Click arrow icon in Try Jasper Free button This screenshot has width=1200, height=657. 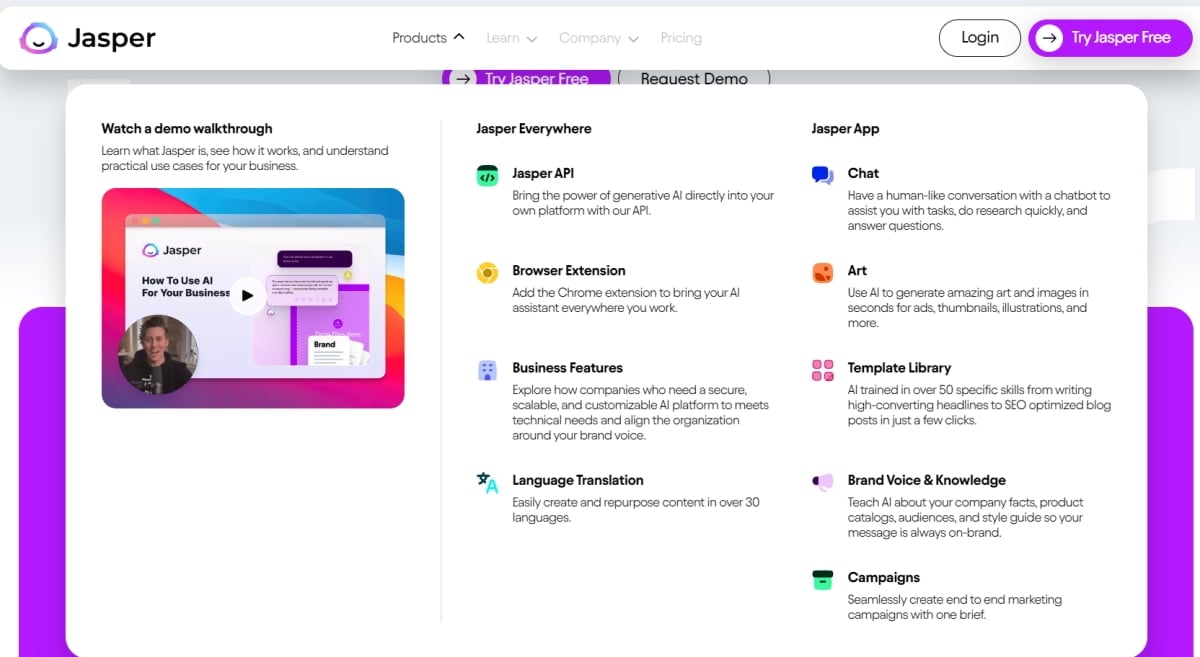point(1049,38)
